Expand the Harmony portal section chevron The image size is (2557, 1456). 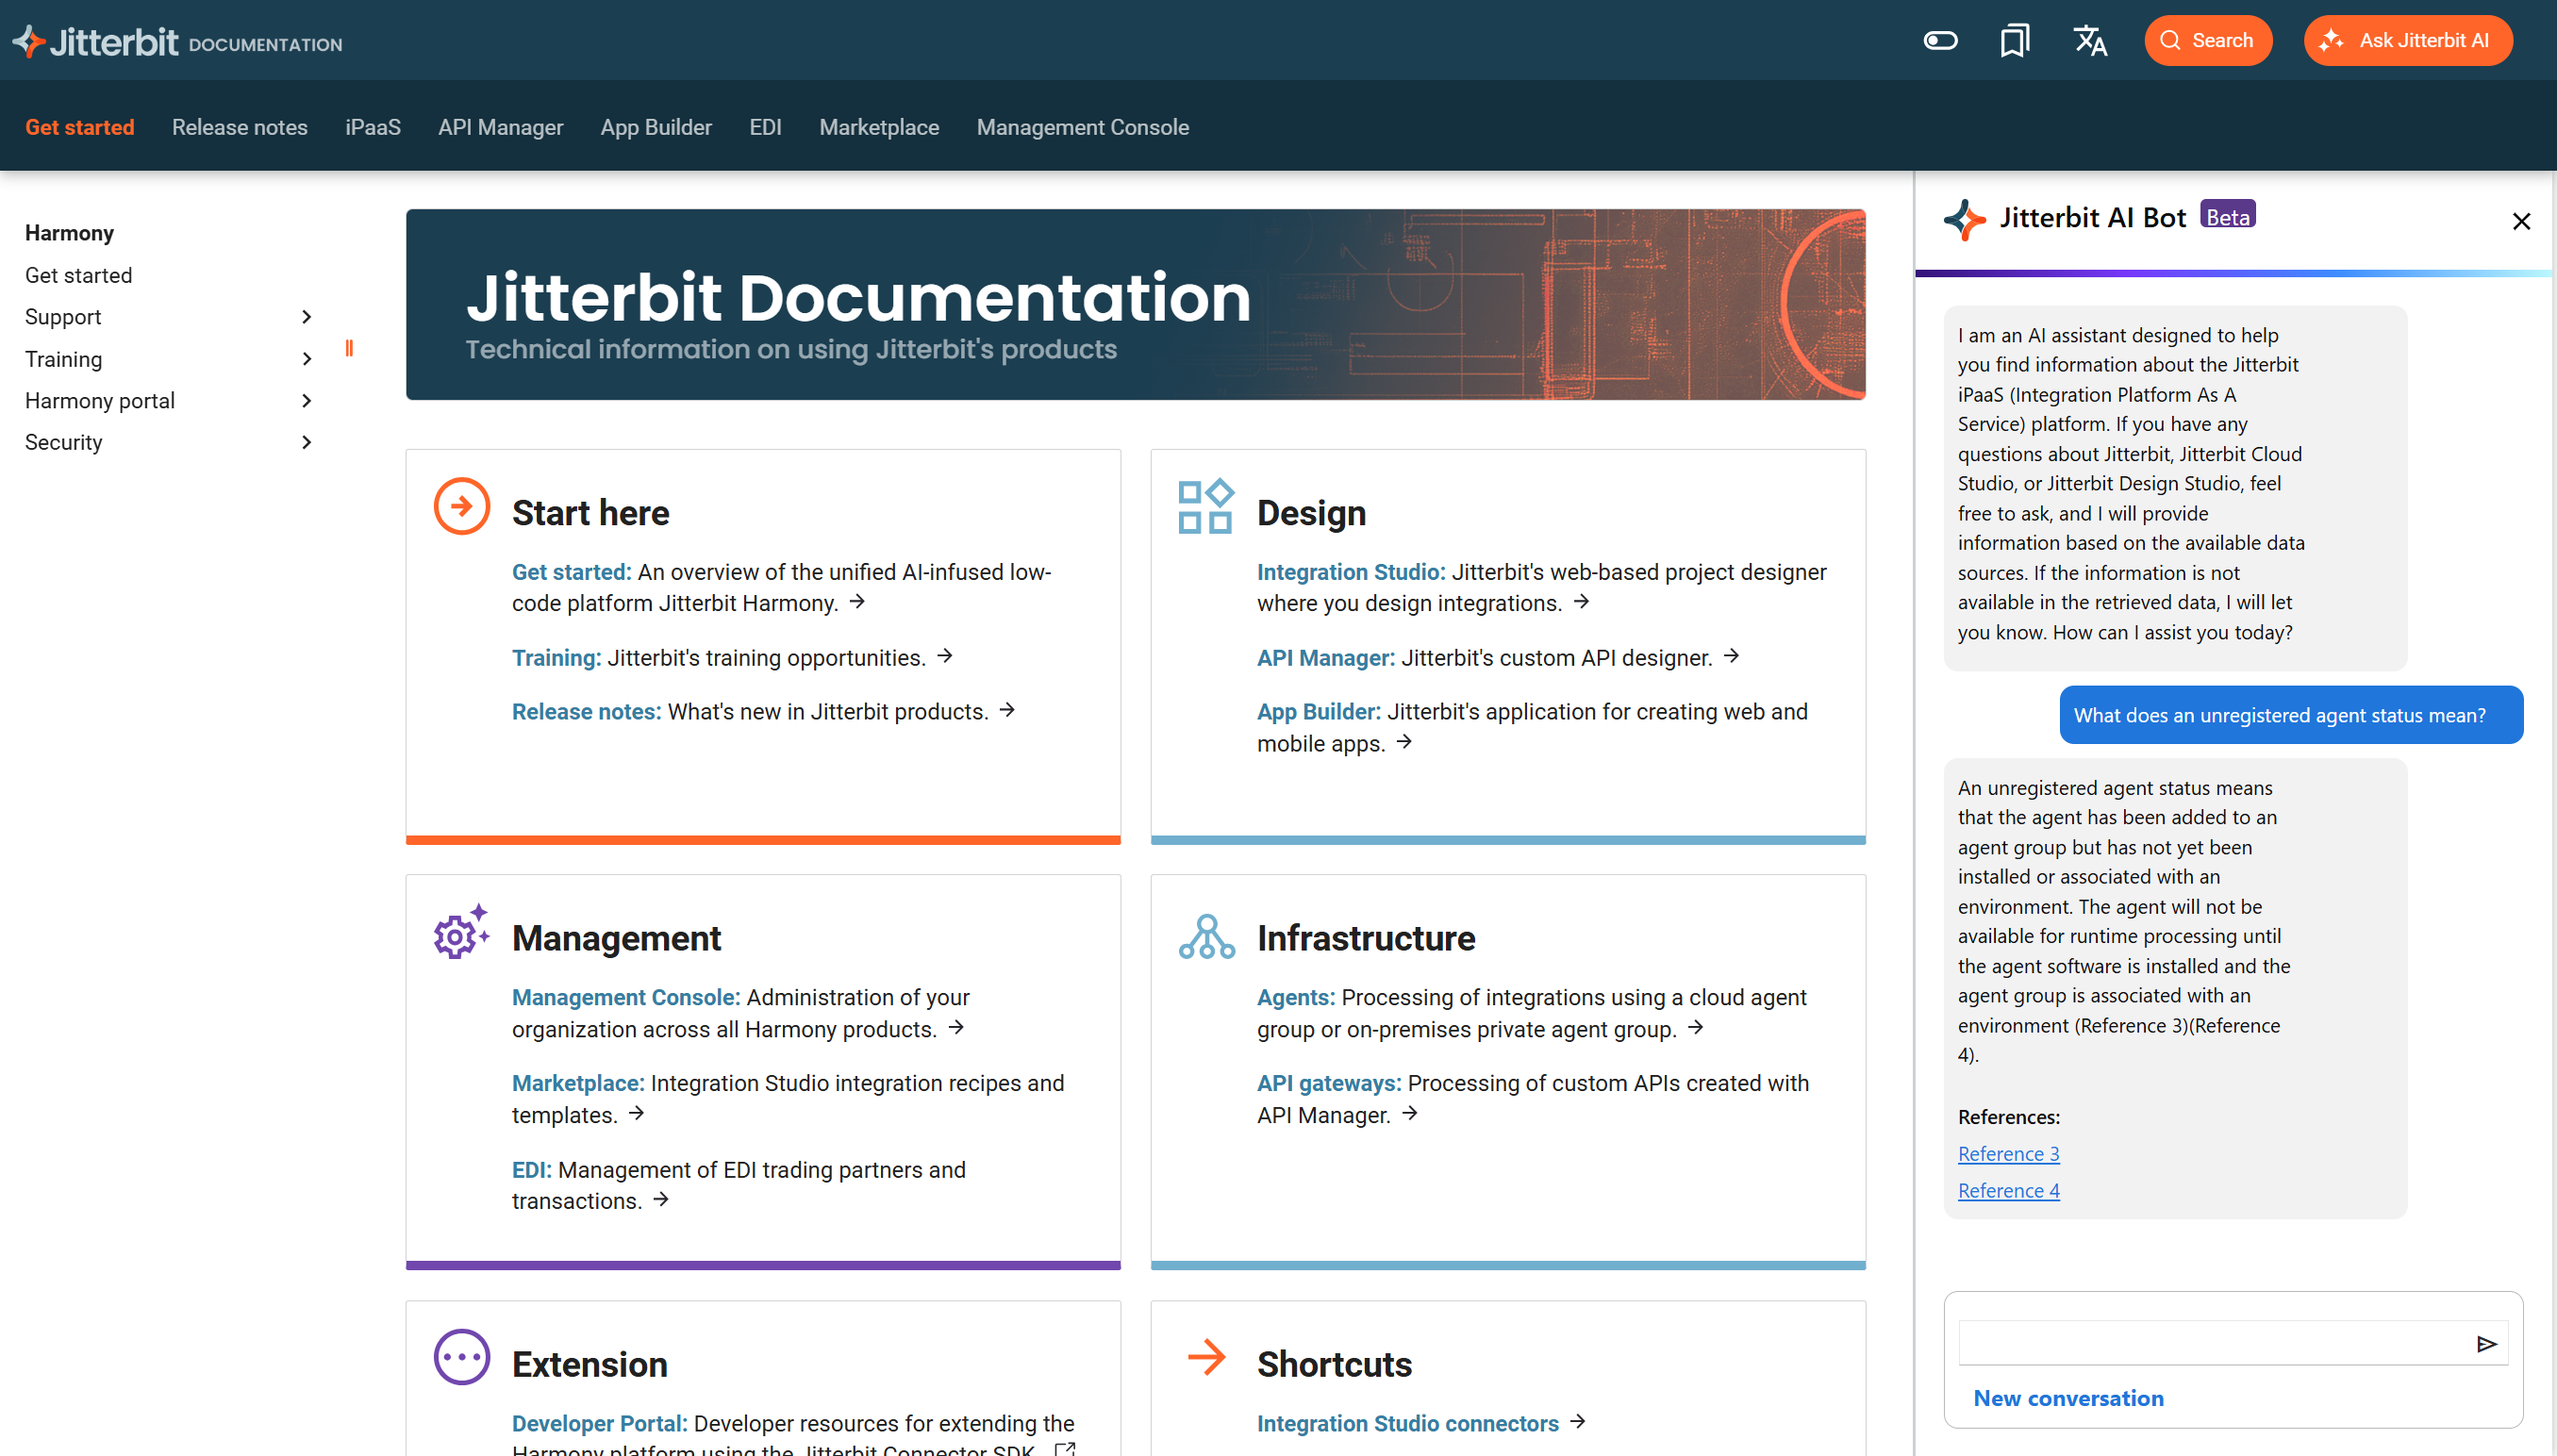point(306,400)
